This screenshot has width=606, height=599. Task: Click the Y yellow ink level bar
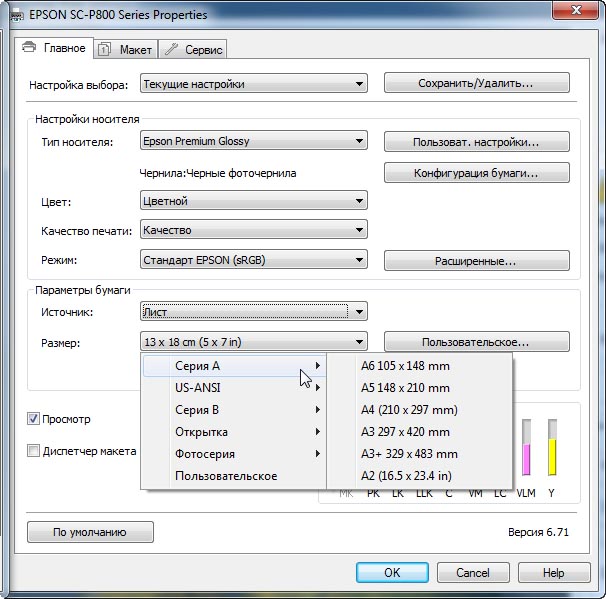552,448
